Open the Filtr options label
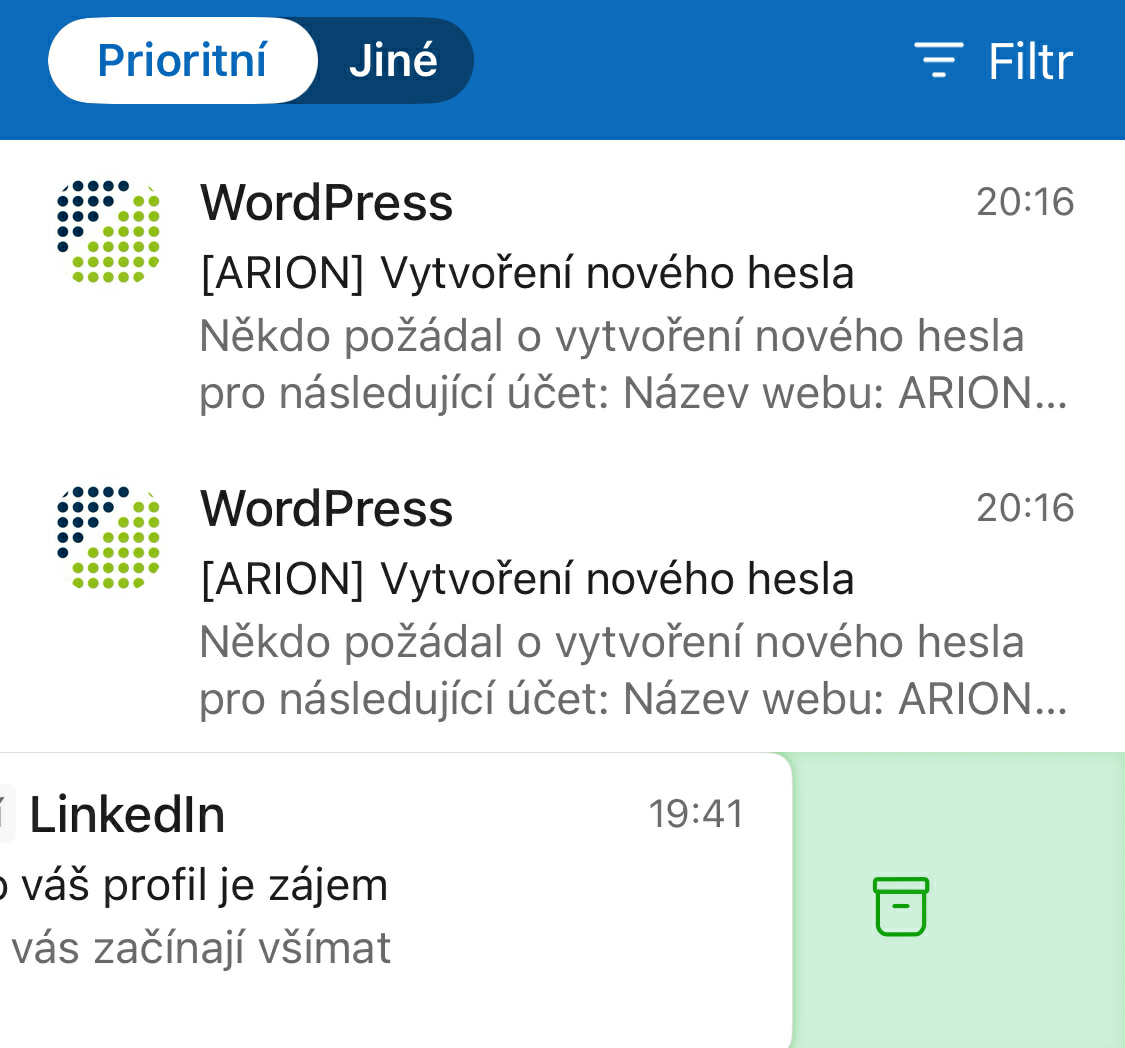Image resolution: width=1125 pixels, height=1048 pixels. (1030, 61)
